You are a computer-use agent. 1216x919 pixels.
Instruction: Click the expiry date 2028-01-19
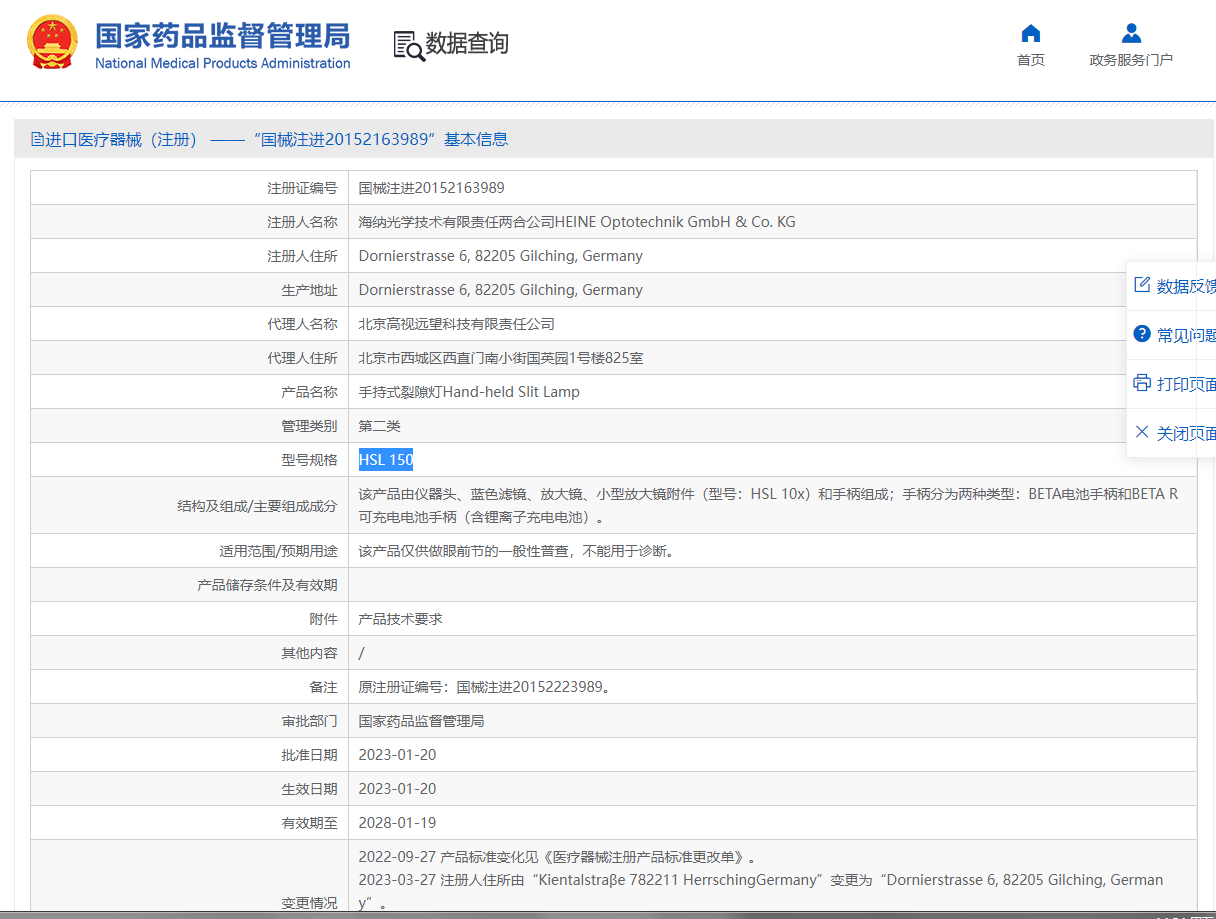[x=398, y=823]
